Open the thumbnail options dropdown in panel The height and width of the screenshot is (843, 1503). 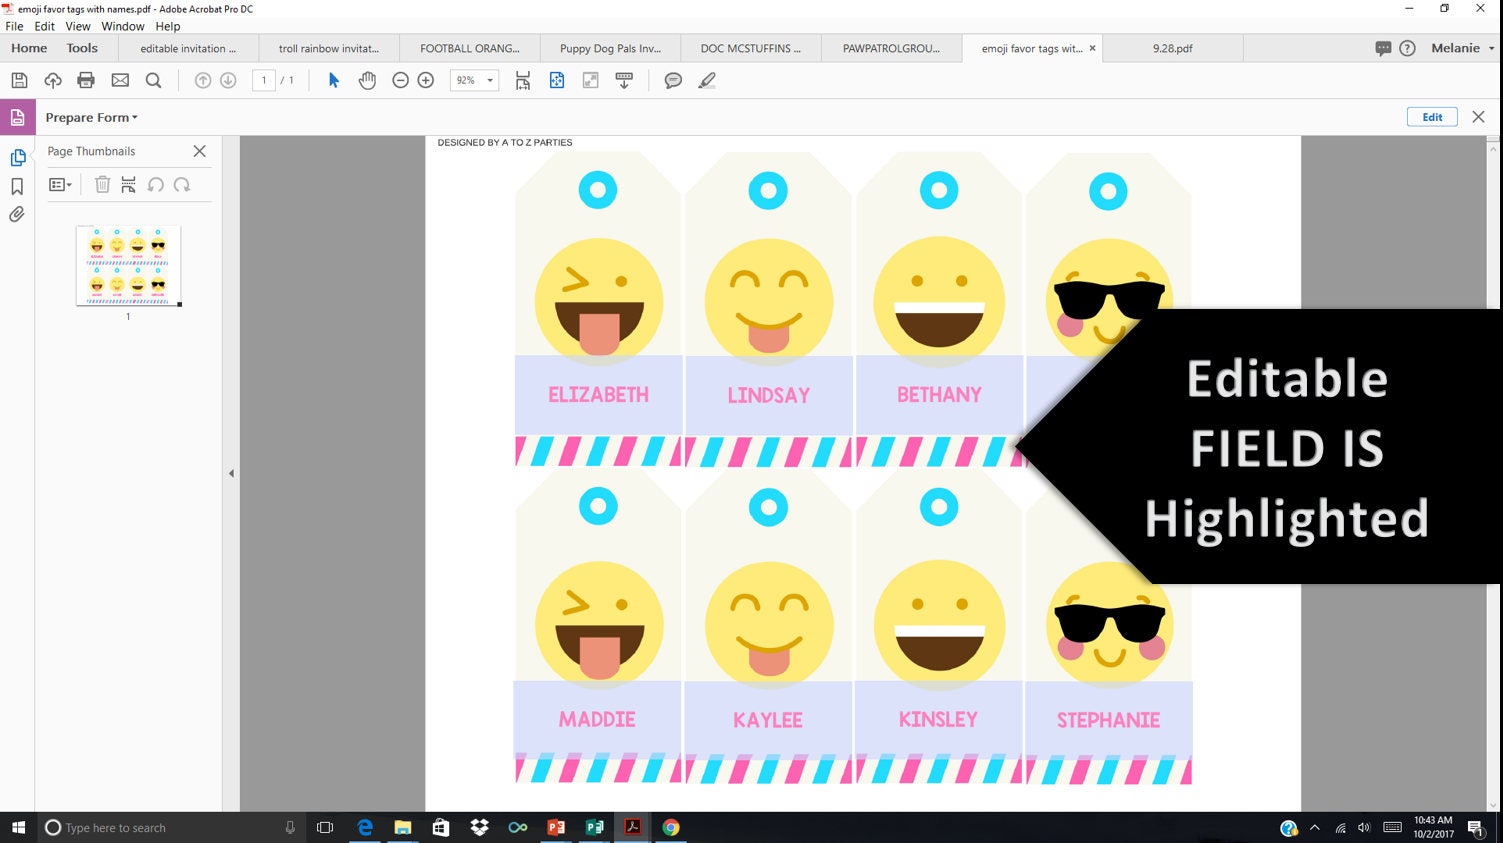60,184
